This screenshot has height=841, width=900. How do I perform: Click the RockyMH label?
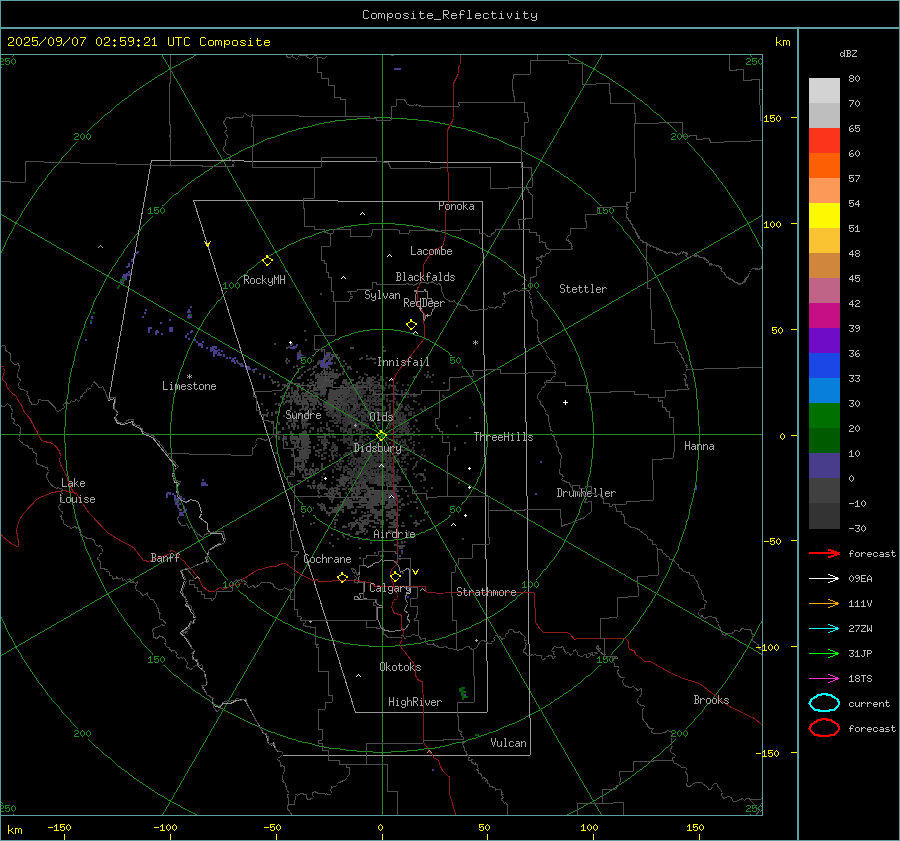pos(264,280)
